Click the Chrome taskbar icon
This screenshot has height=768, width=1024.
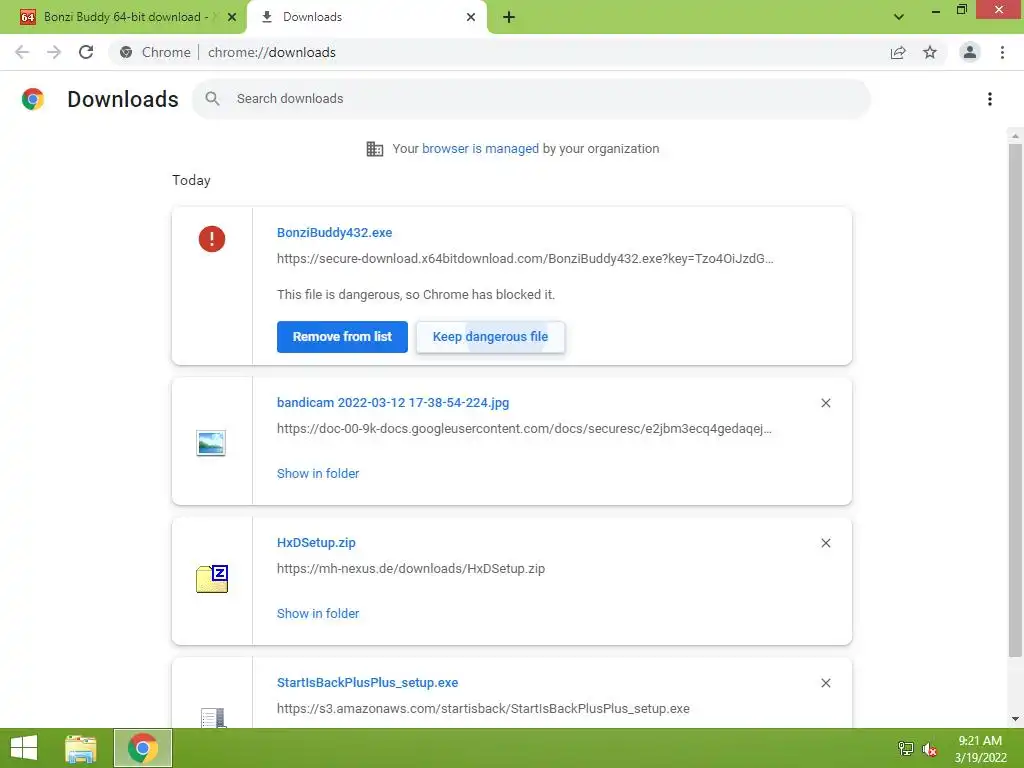pyautogui.click(x=143, y=748)
